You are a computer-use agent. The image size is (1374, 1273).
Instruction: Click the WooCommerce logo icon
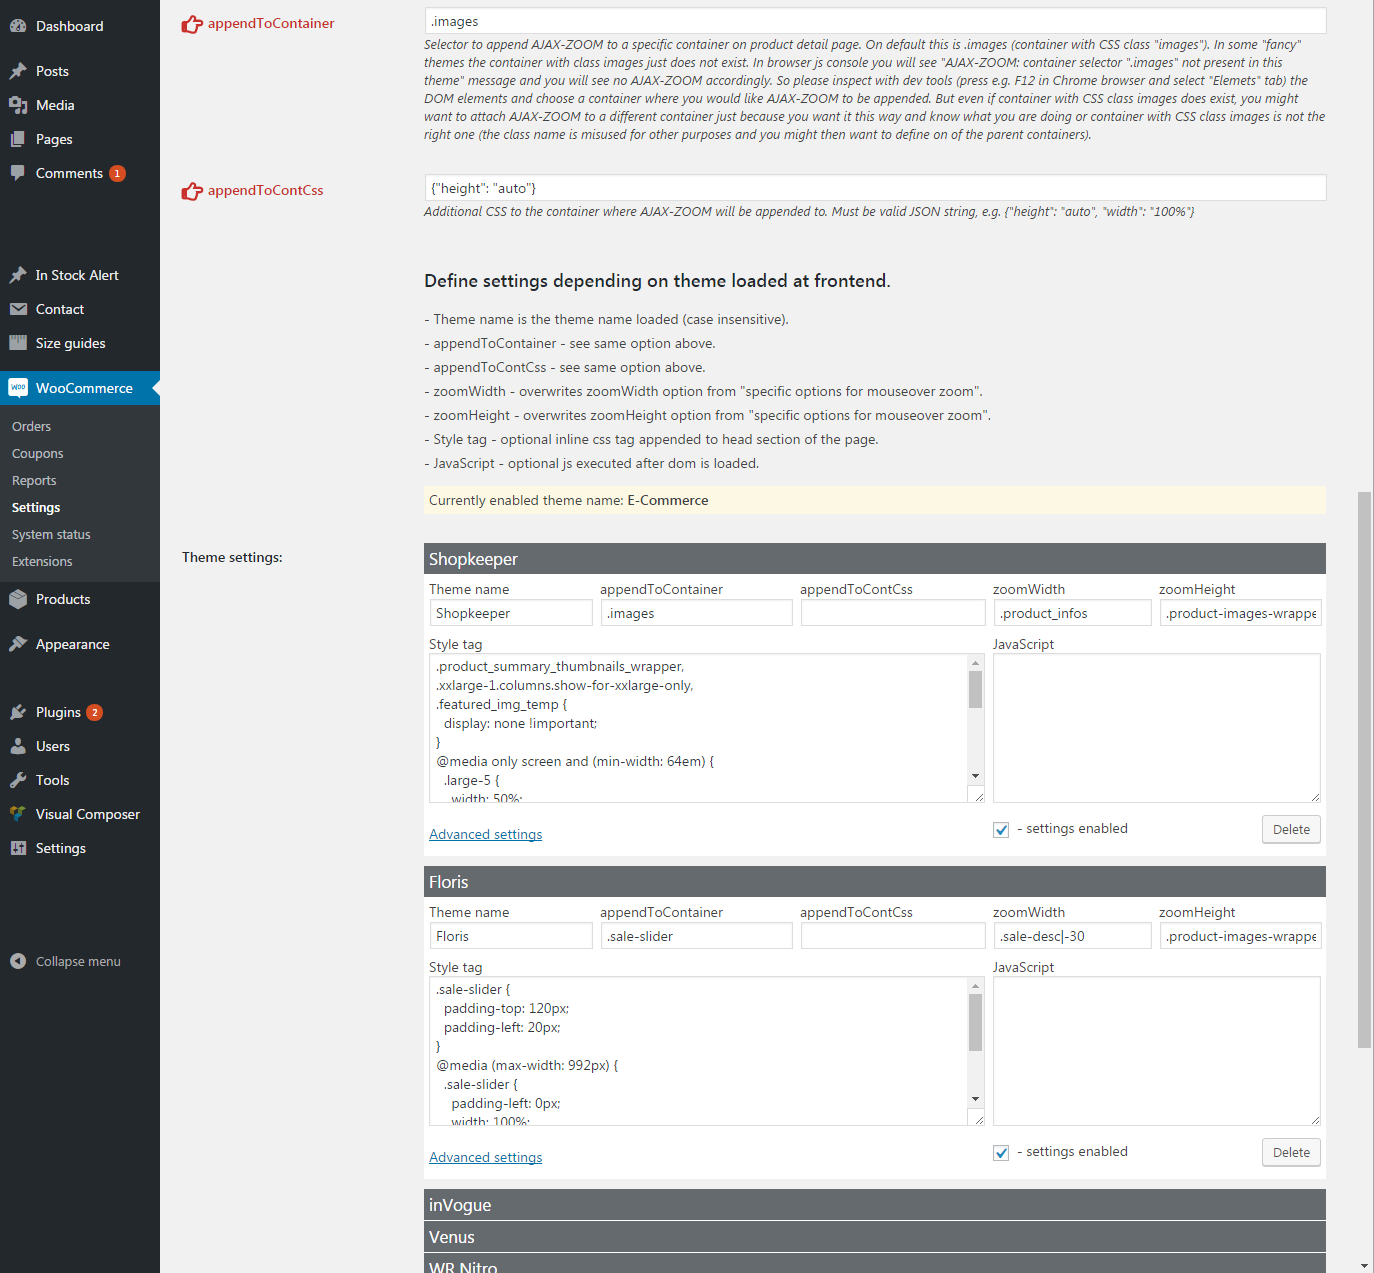[x=18, y=388]
